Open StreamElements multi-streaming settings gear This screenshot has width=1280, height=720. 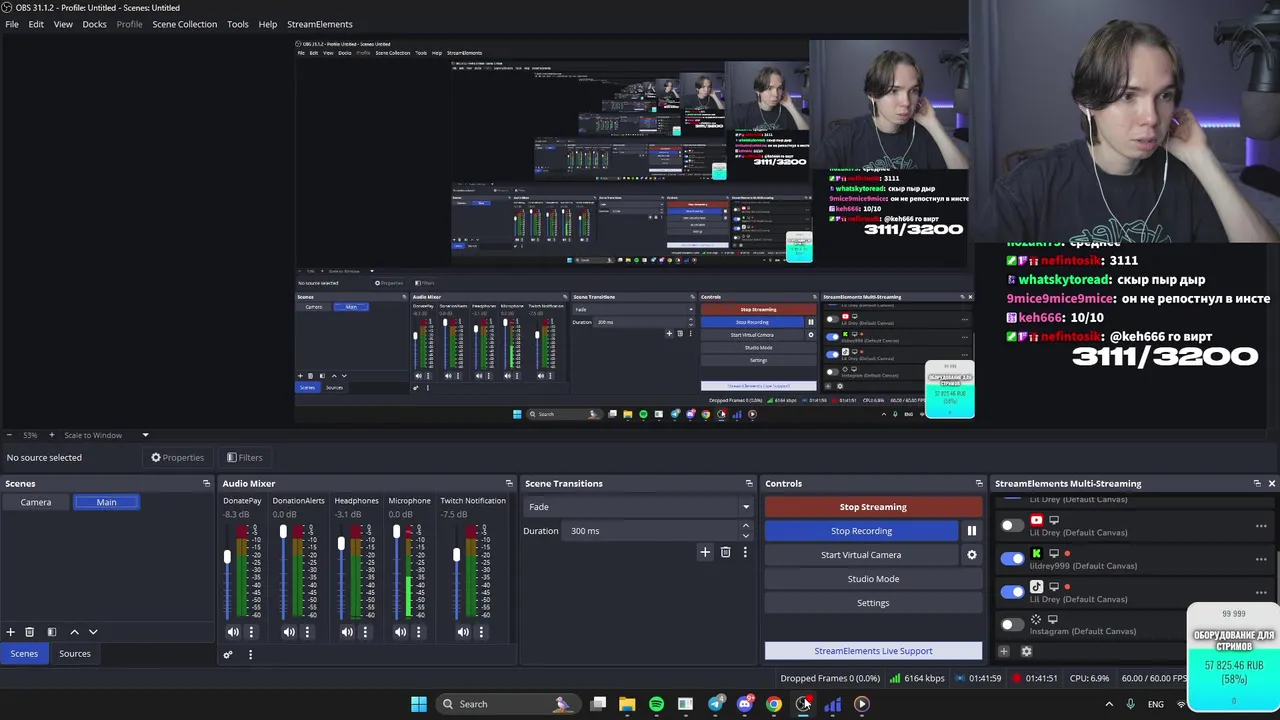[1026, 651]
